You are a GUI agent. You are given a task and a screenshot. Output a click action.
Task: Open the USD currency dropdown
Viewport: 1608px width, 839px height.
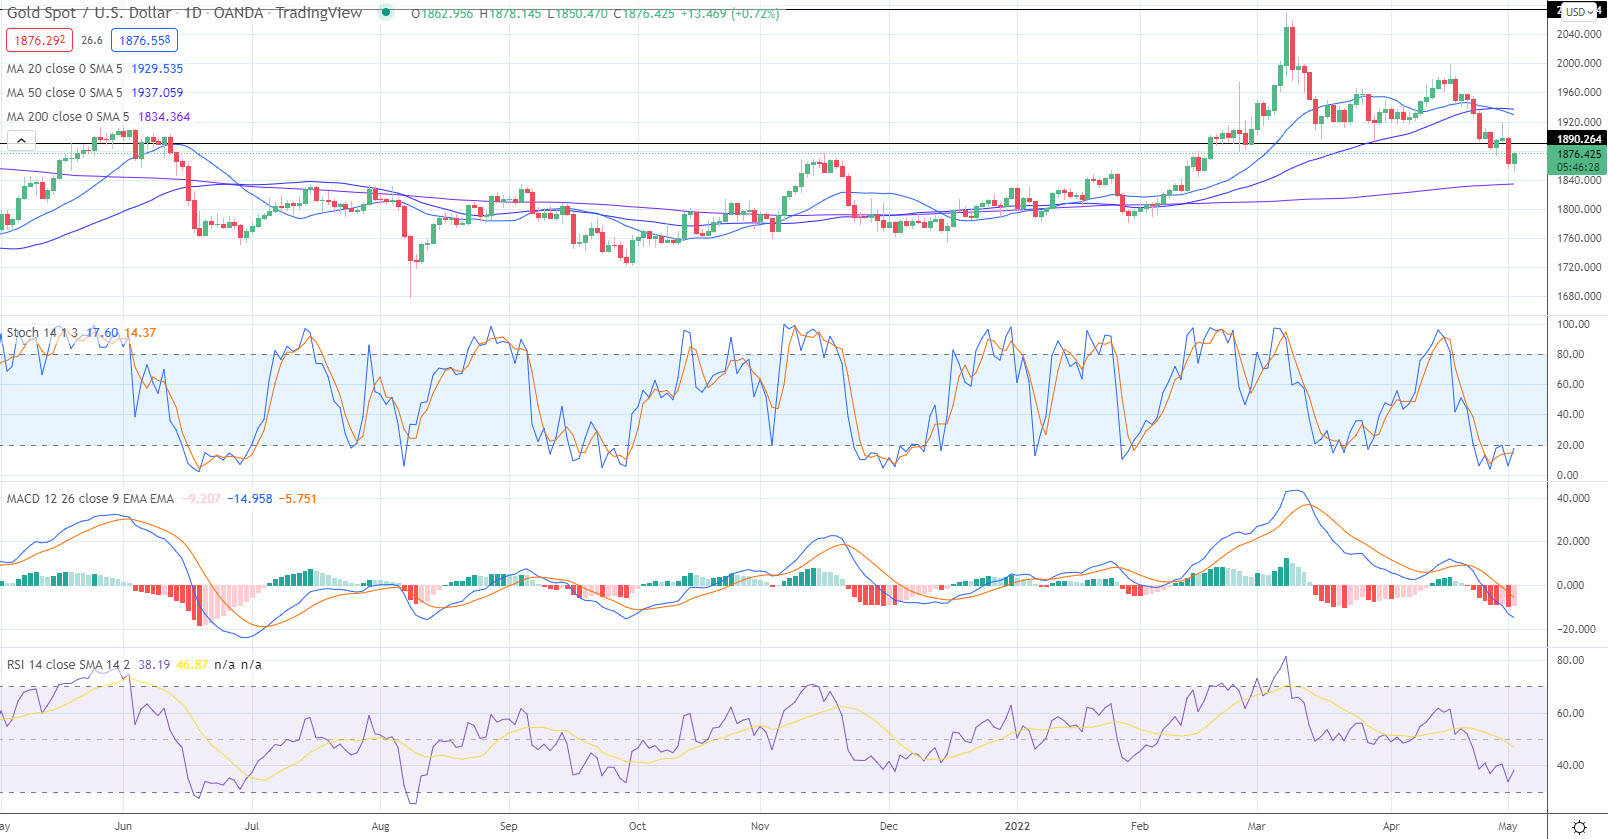1578,12
